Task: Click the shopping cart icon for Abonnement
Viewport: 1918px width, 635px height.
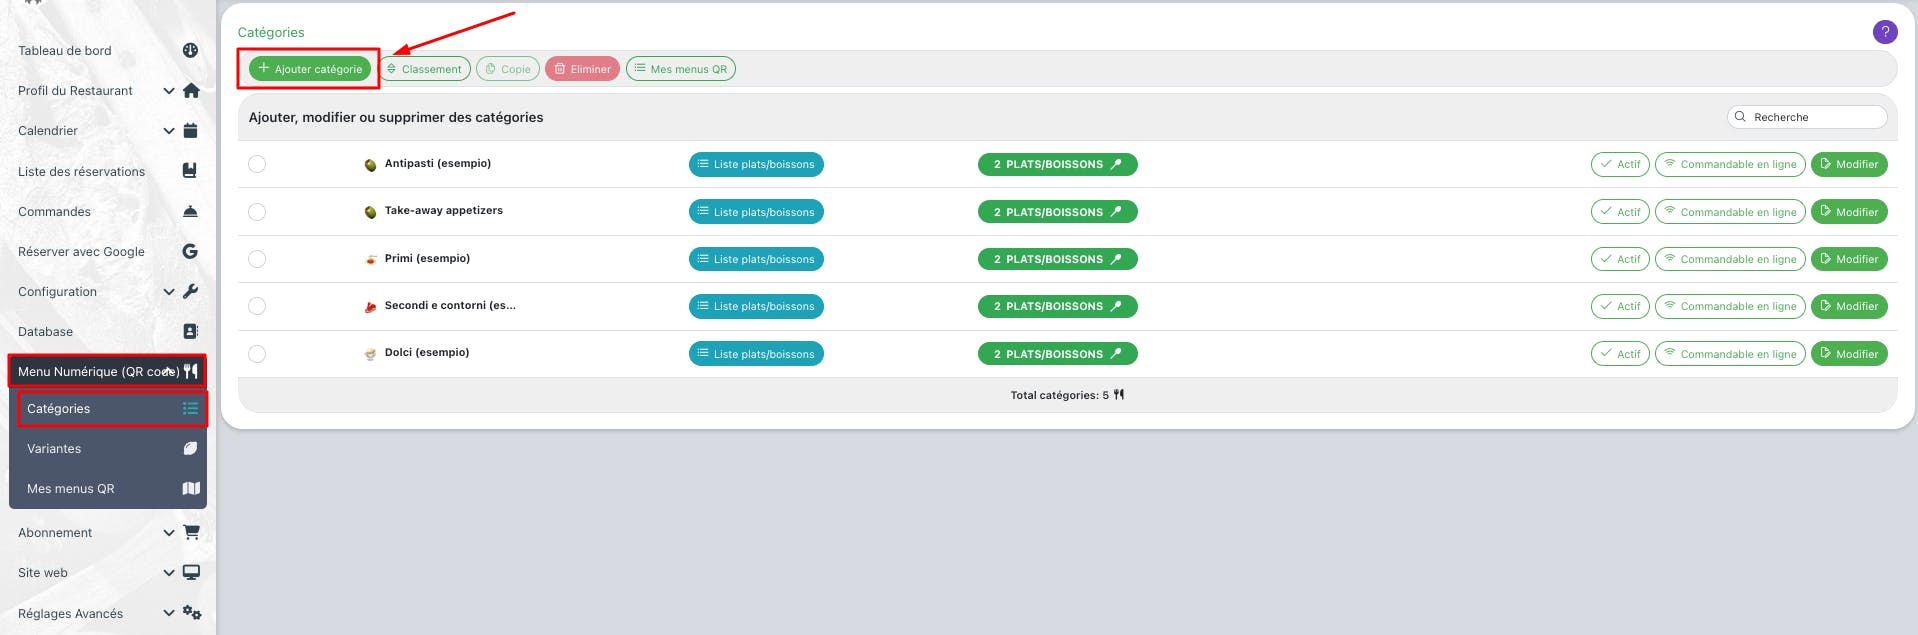Action: 191,532
